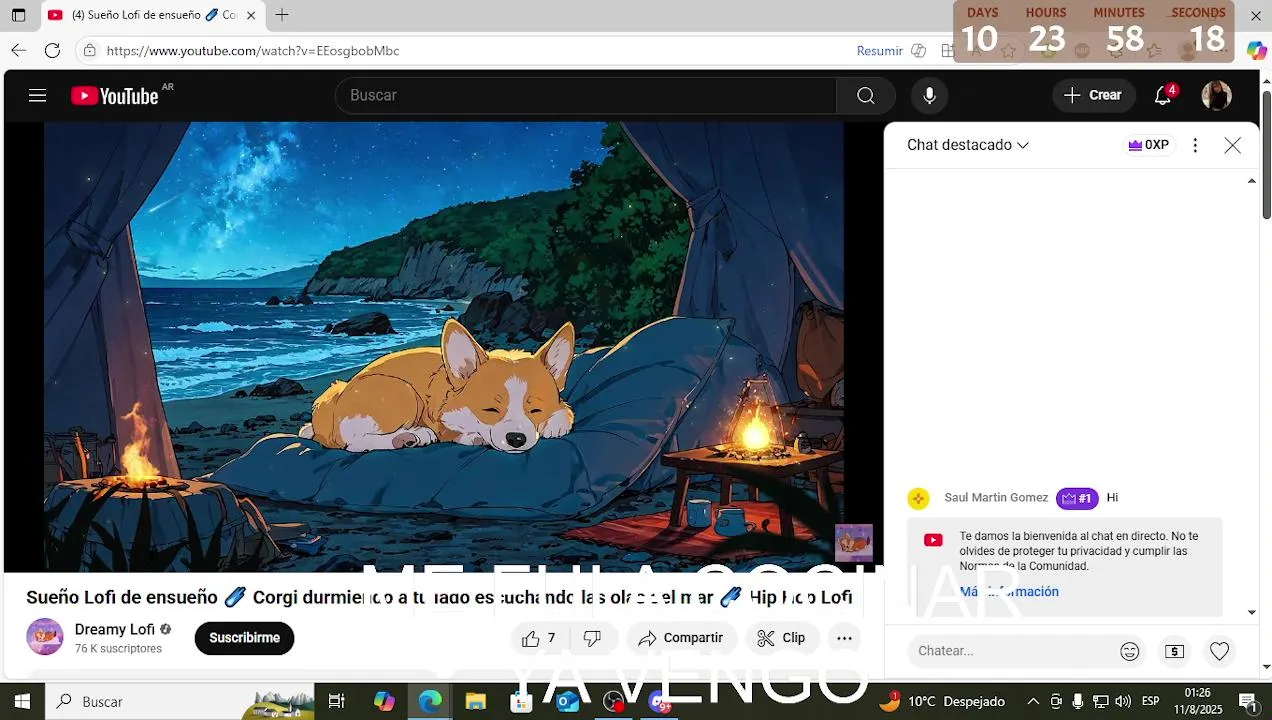This screenshot has height=720, width=1272.
Task: Open YouTube notifications bell
Action: [1163, 95]
